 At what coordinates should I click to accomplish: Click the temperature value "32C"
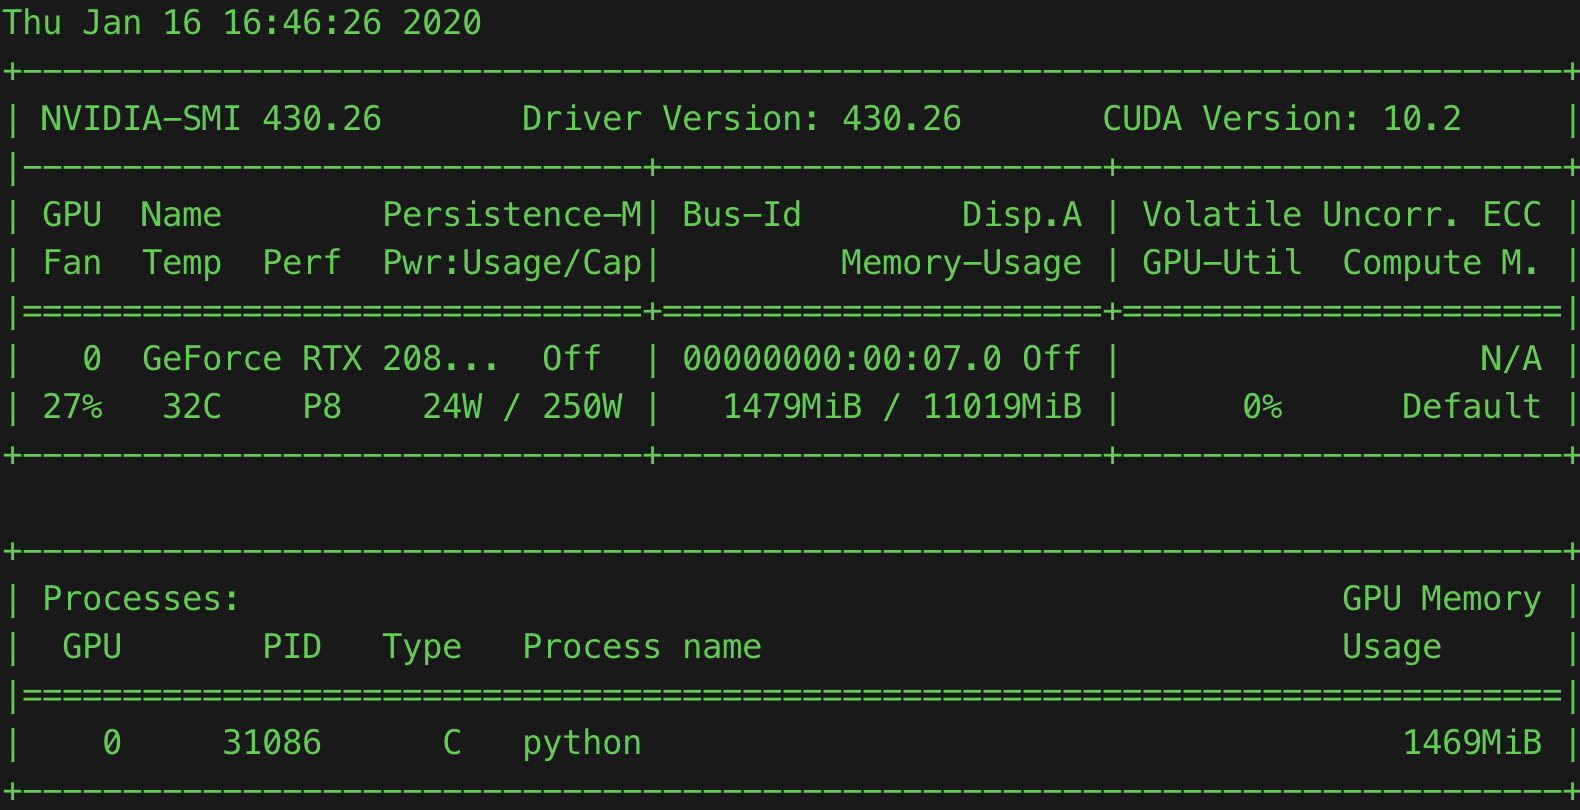pos(192,406)
